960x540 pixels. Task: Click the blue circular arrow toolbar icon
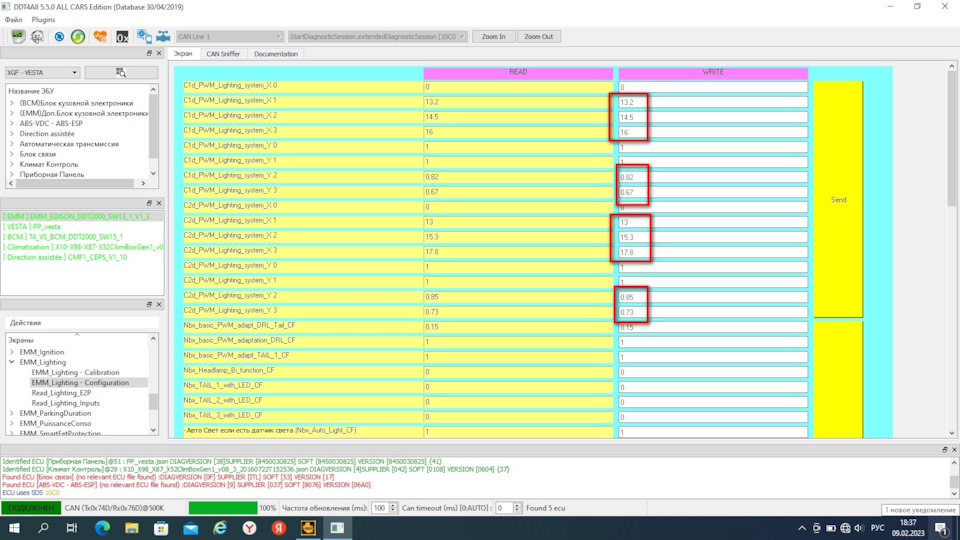click(x=59, y=37)
